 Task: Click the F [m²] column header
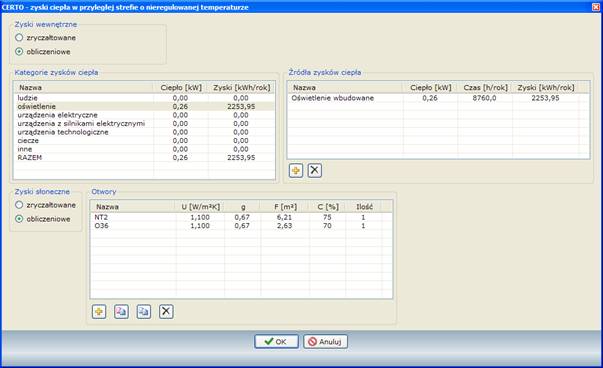pyautogui.click(x=285, y=207)
